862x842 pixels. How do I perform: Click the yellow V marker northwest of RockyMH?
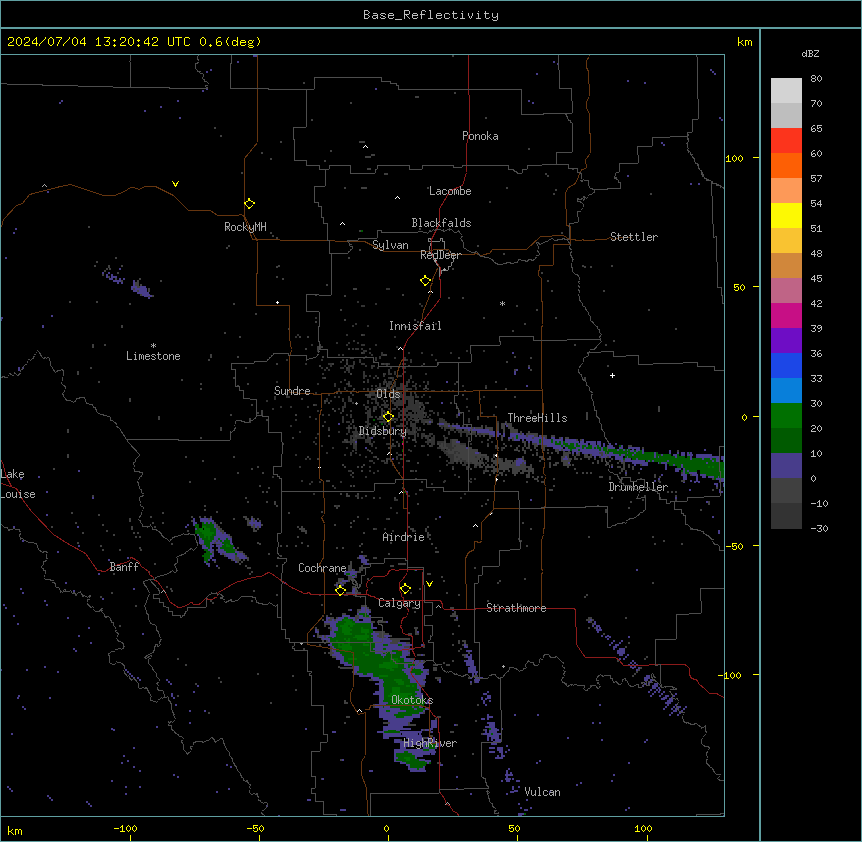tap(175, 184)
